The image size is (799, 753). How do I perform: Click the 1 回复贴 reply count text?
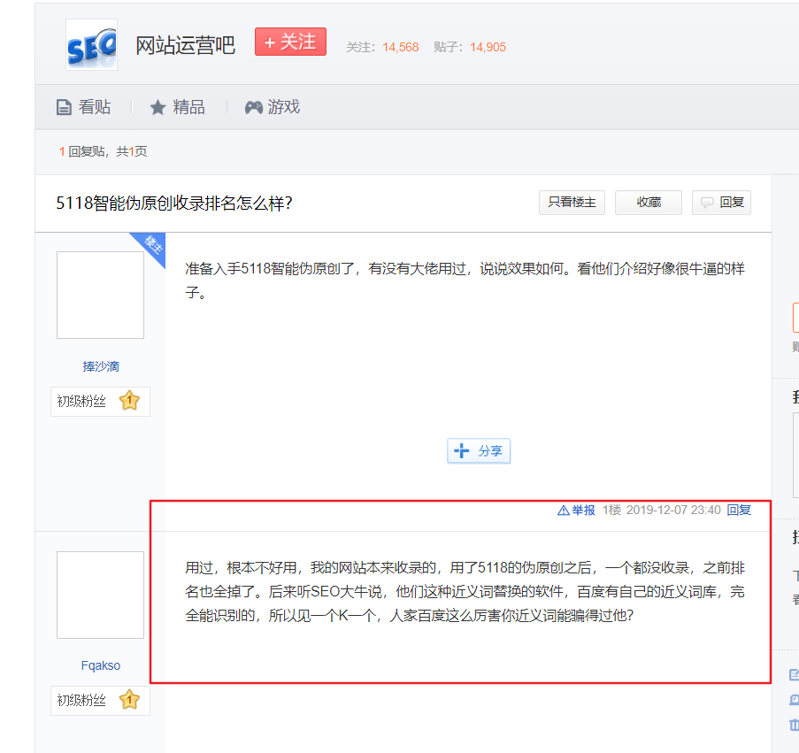[82, 151]
